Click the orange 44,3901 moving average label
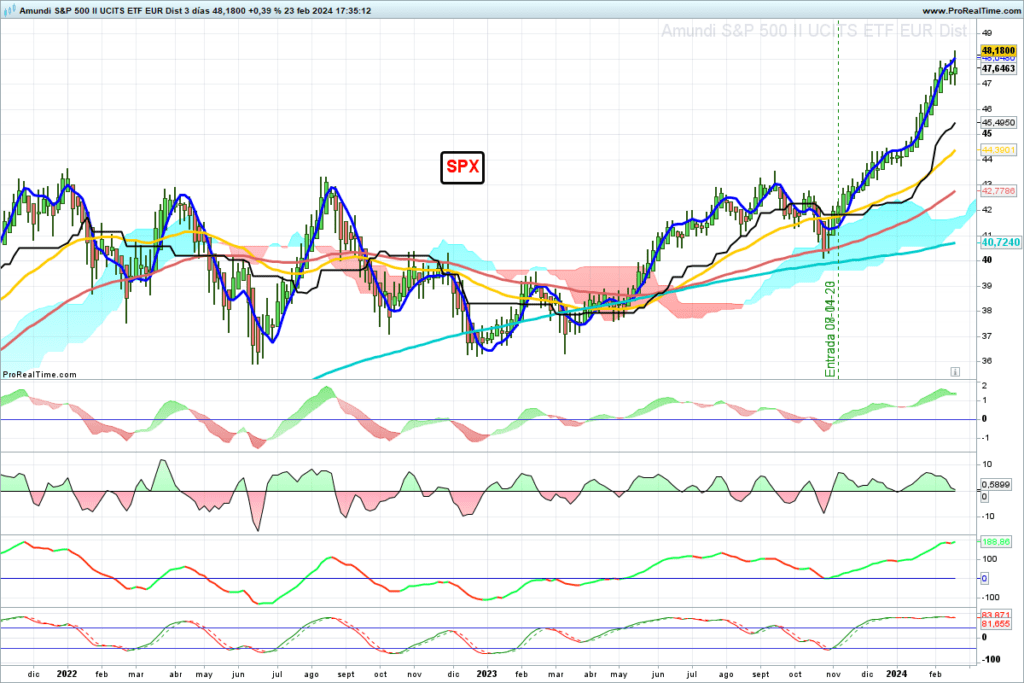Viewport: 1024px width, 683px height. pyautogui.click(x=999, y=150)
